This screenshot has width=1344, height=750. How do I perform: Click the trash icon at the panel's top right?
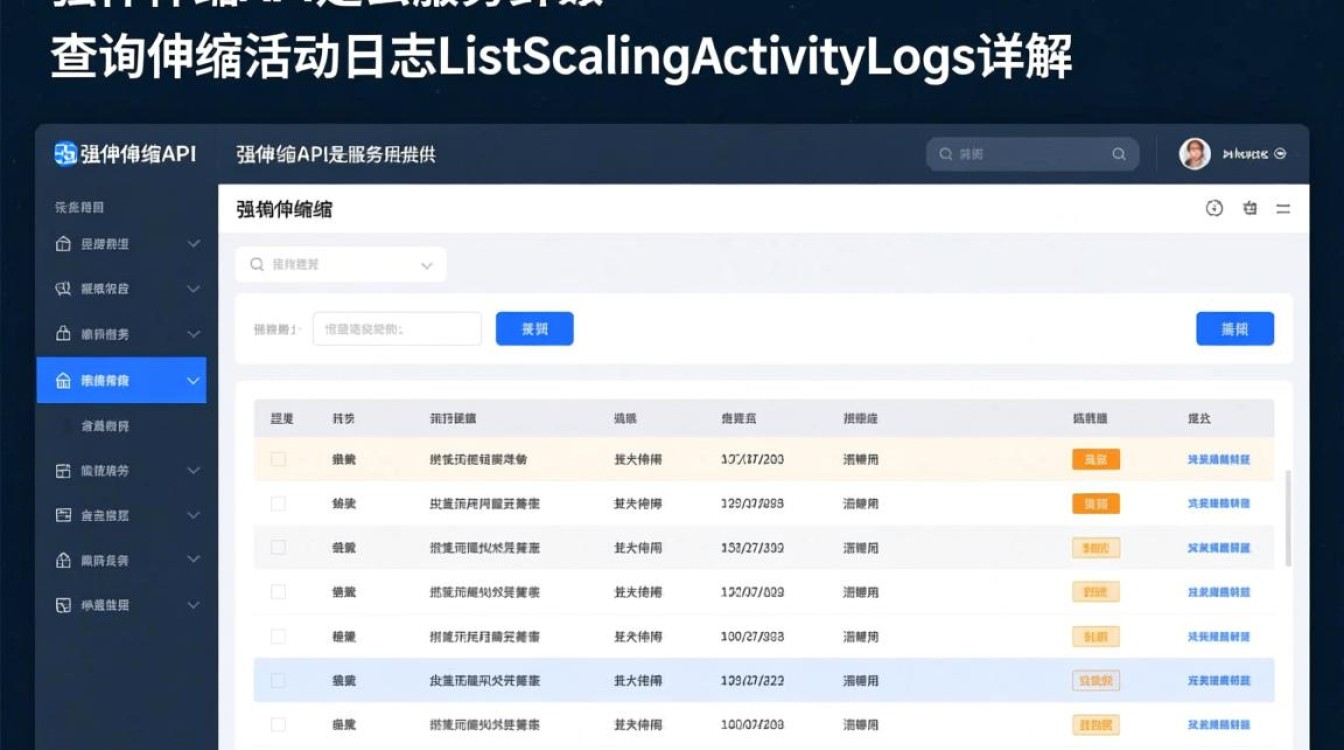tap(1249, 209)
